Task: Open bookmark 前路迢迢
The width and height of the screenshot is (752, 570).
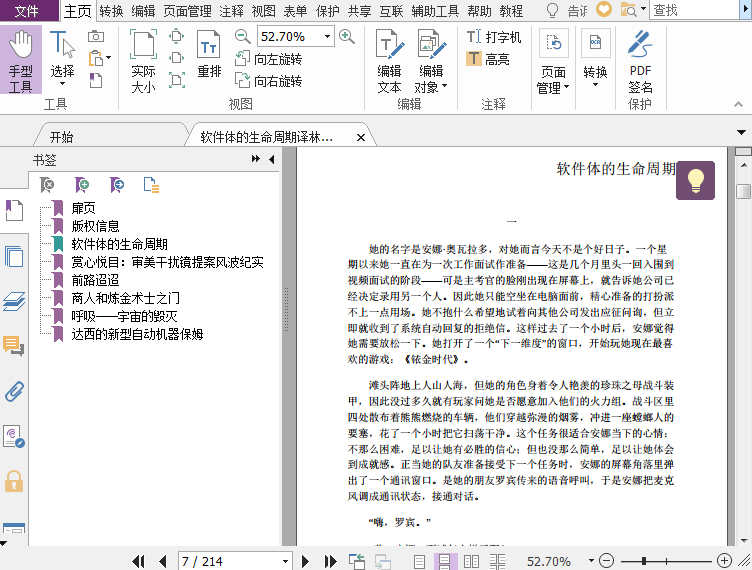Action: pos(95,280)
